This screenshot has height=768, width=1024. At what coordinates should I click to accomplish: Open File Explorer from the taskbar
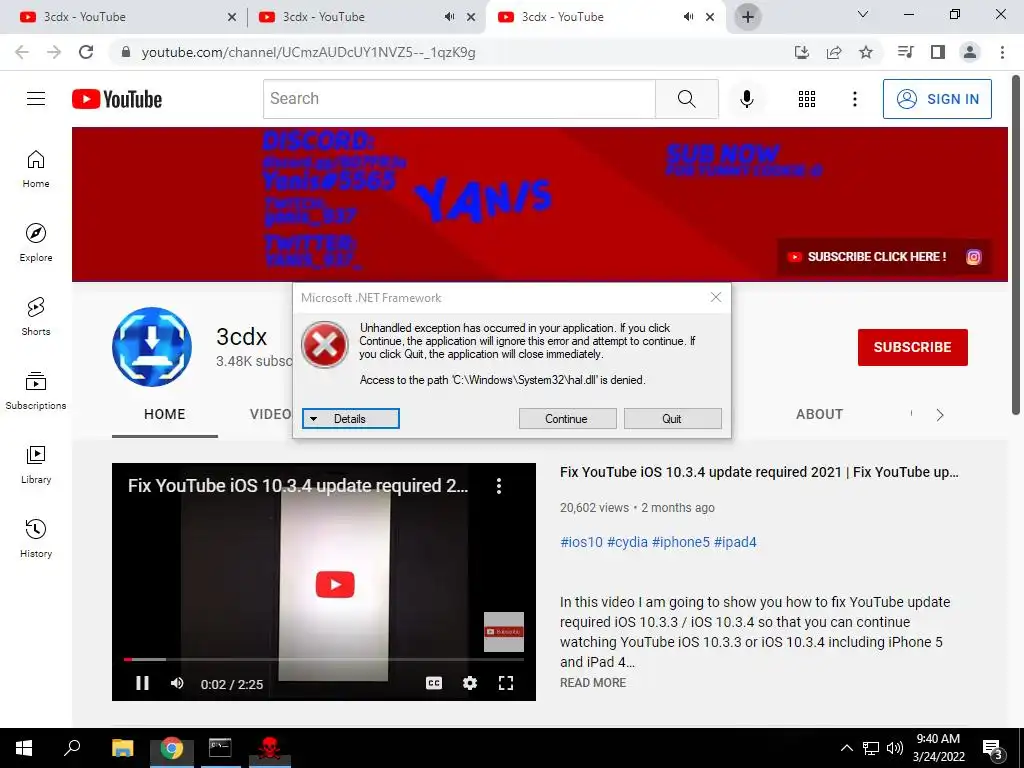point(122,748)
